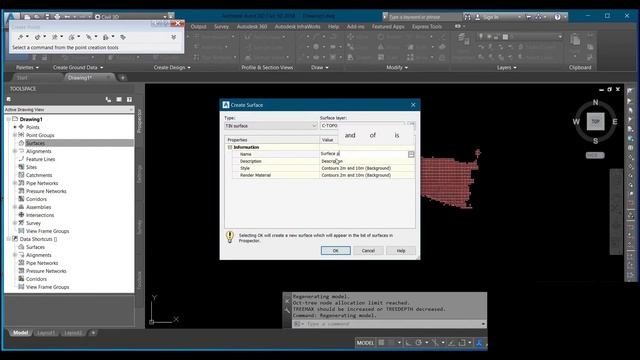Collapse the Information group in Create Surface
Viewport: 640px width, 360px height.
pyautogui.click(x=230, y=147)
